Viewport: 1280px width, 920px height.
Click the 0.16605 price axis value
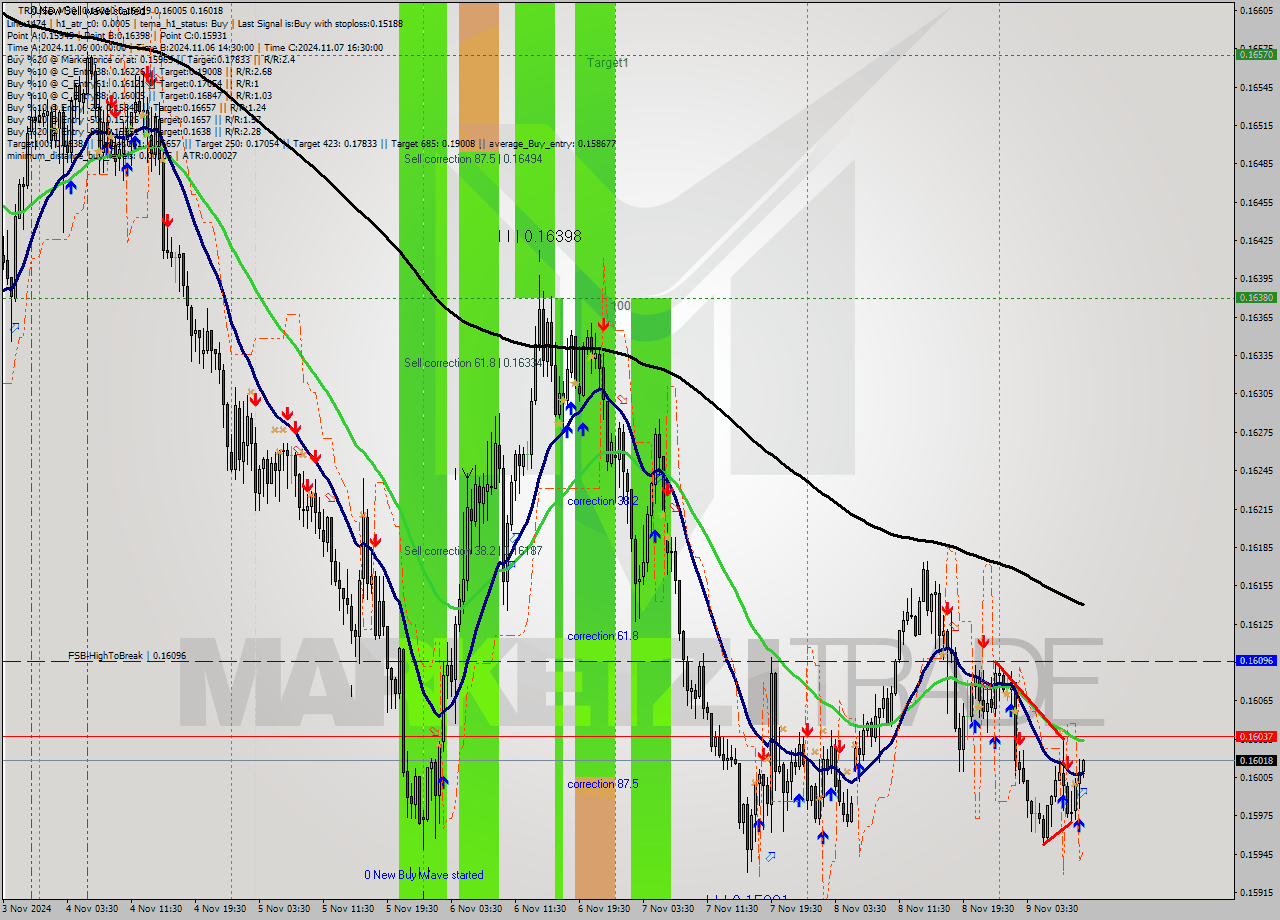[1257, 10]
